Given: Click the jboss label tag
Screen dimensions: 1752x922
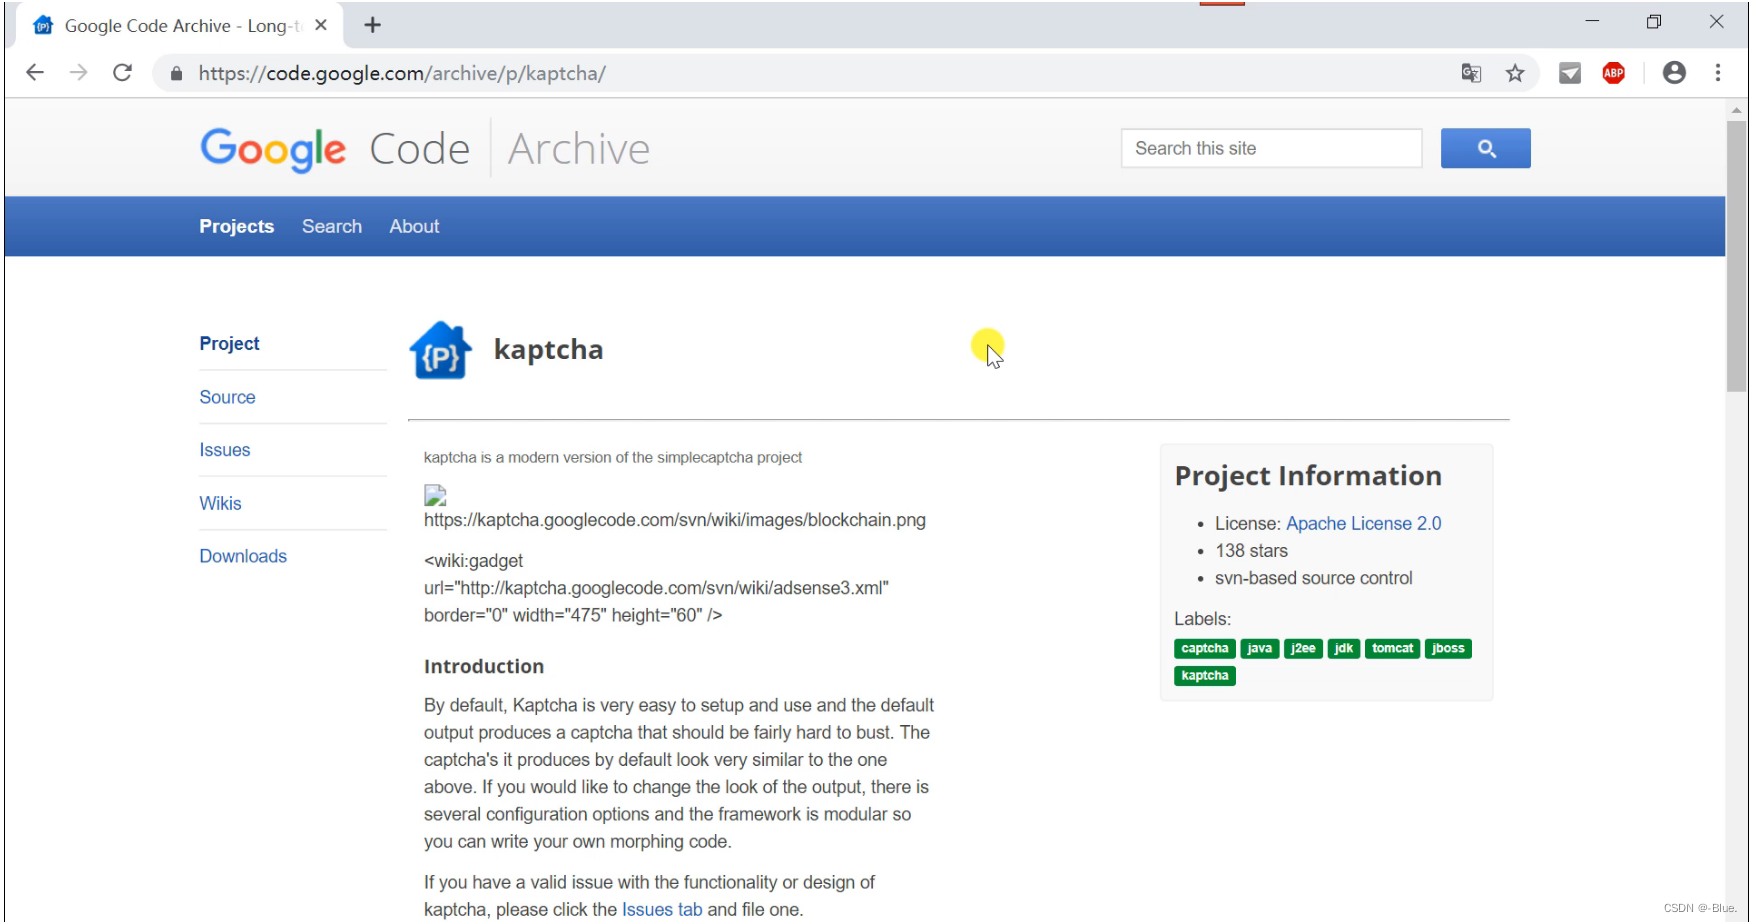Looking at the screenshot, I should [1448, 648].
